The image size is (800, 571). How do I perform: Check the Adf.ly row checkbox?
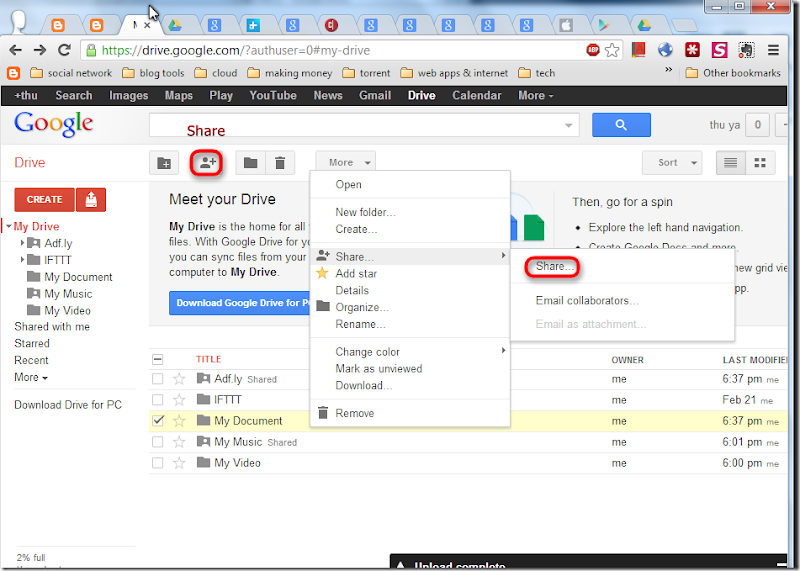158,379
